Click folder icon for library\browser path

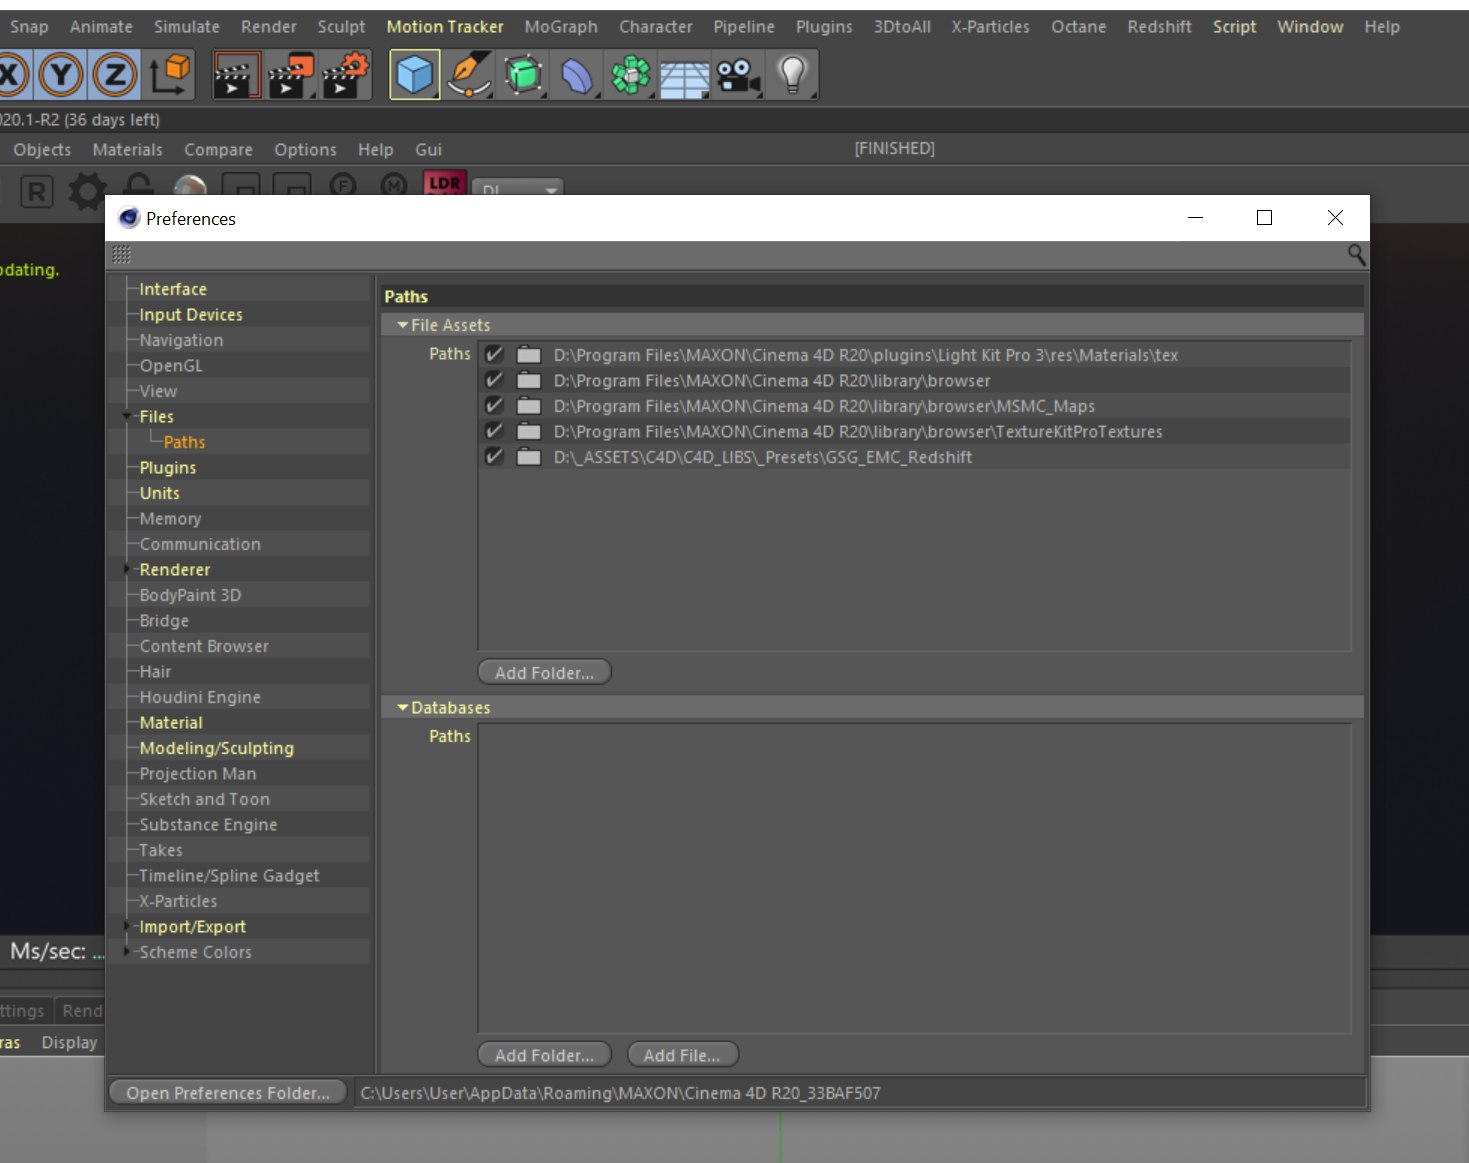point(529,381)
